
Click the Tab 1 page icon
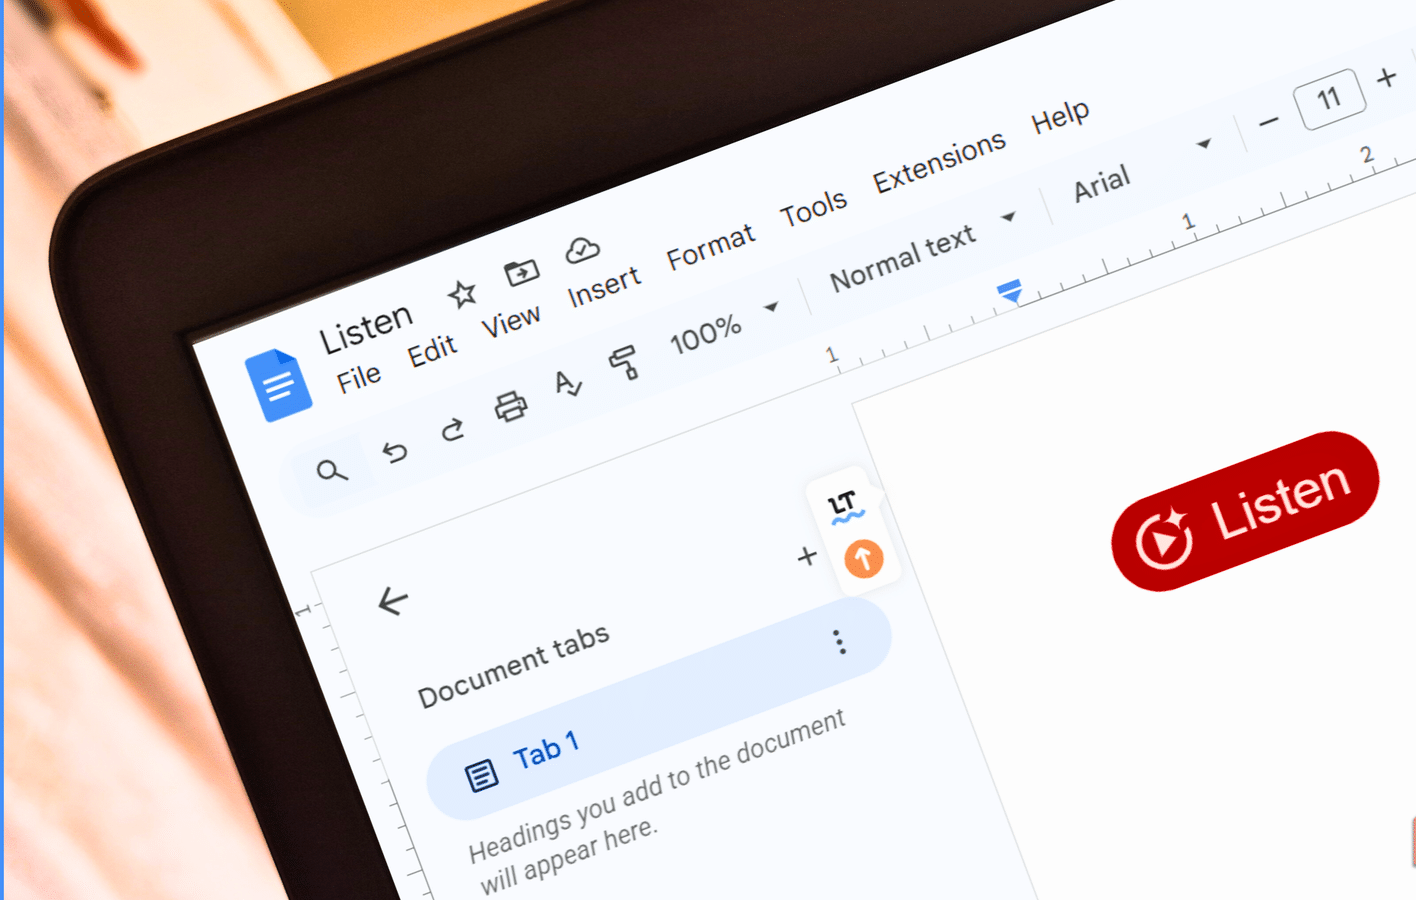[x=481, y=775]
